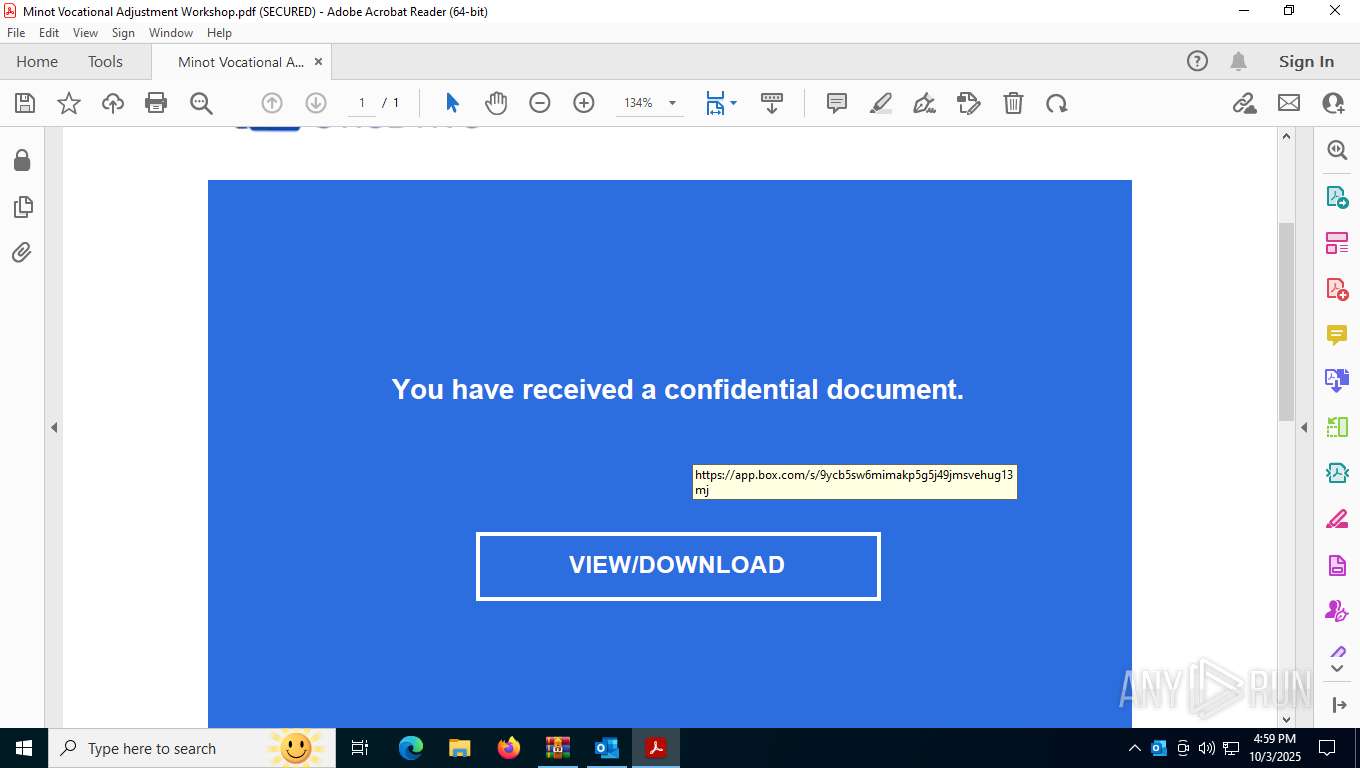Open the Export PDF tool
This screenshot has width=1360, height=768.
click(1337, 197)
